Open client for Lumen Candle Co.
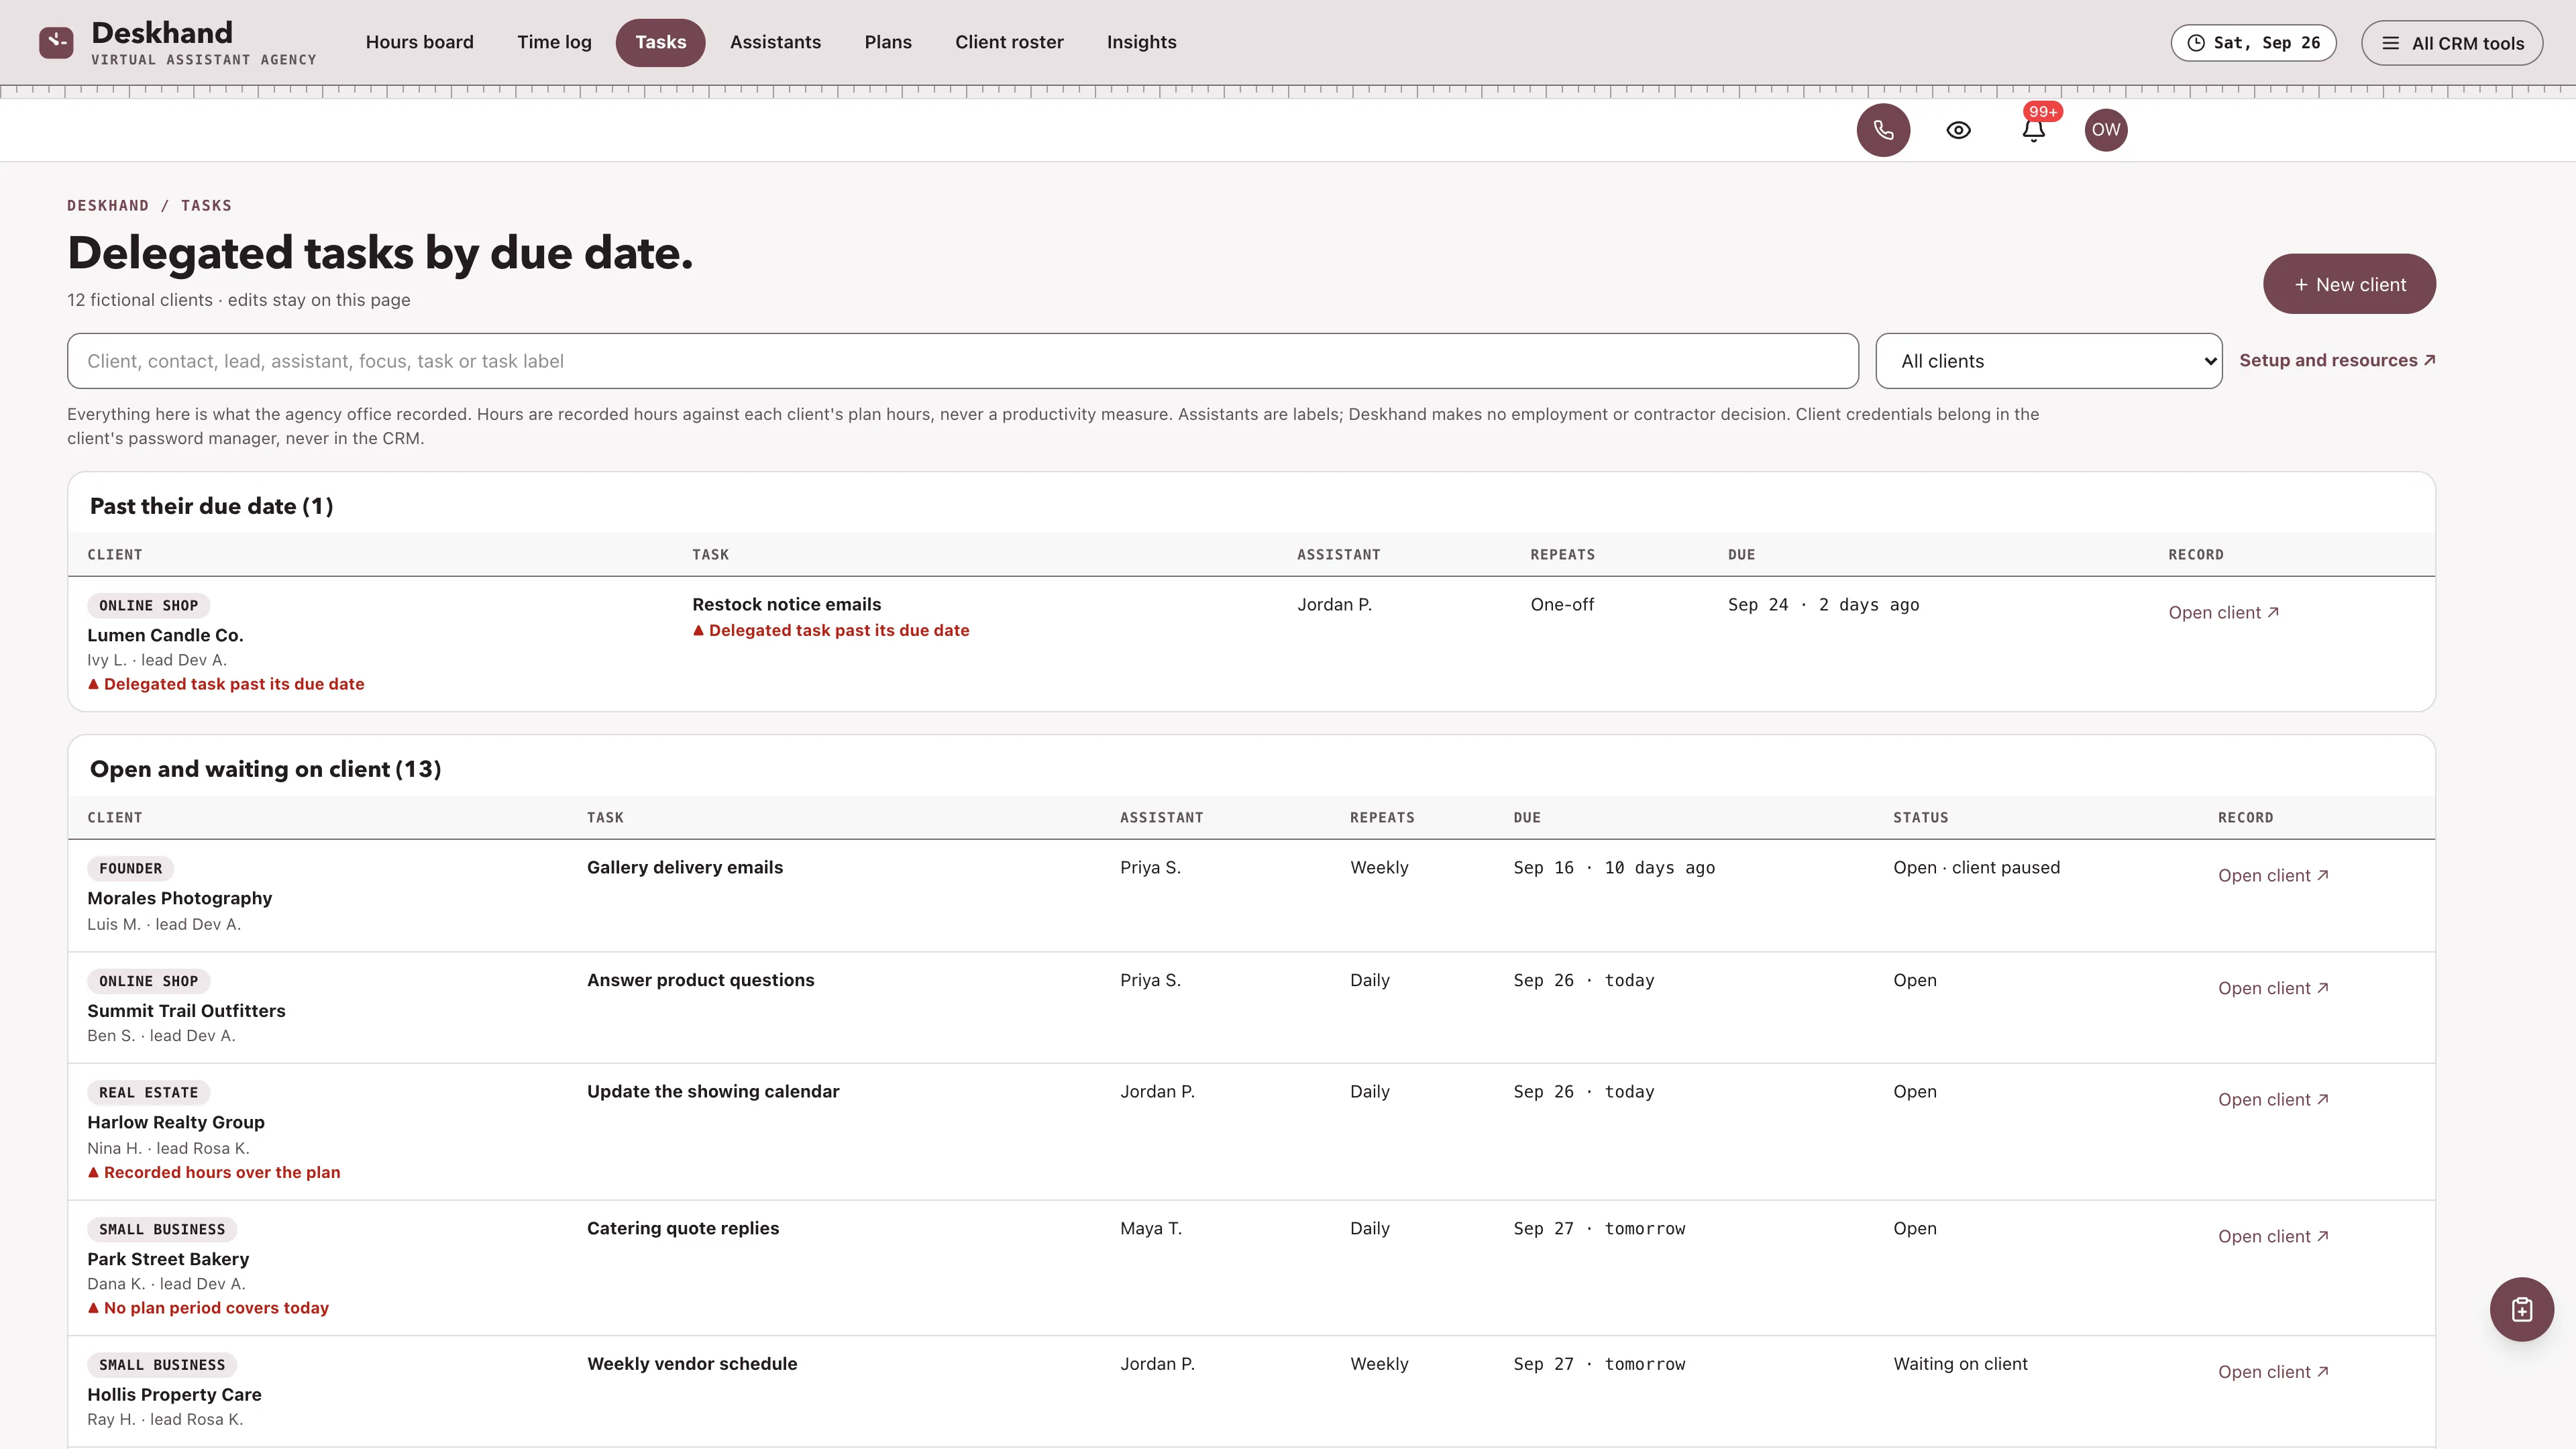 click(x=2223, y=613)
